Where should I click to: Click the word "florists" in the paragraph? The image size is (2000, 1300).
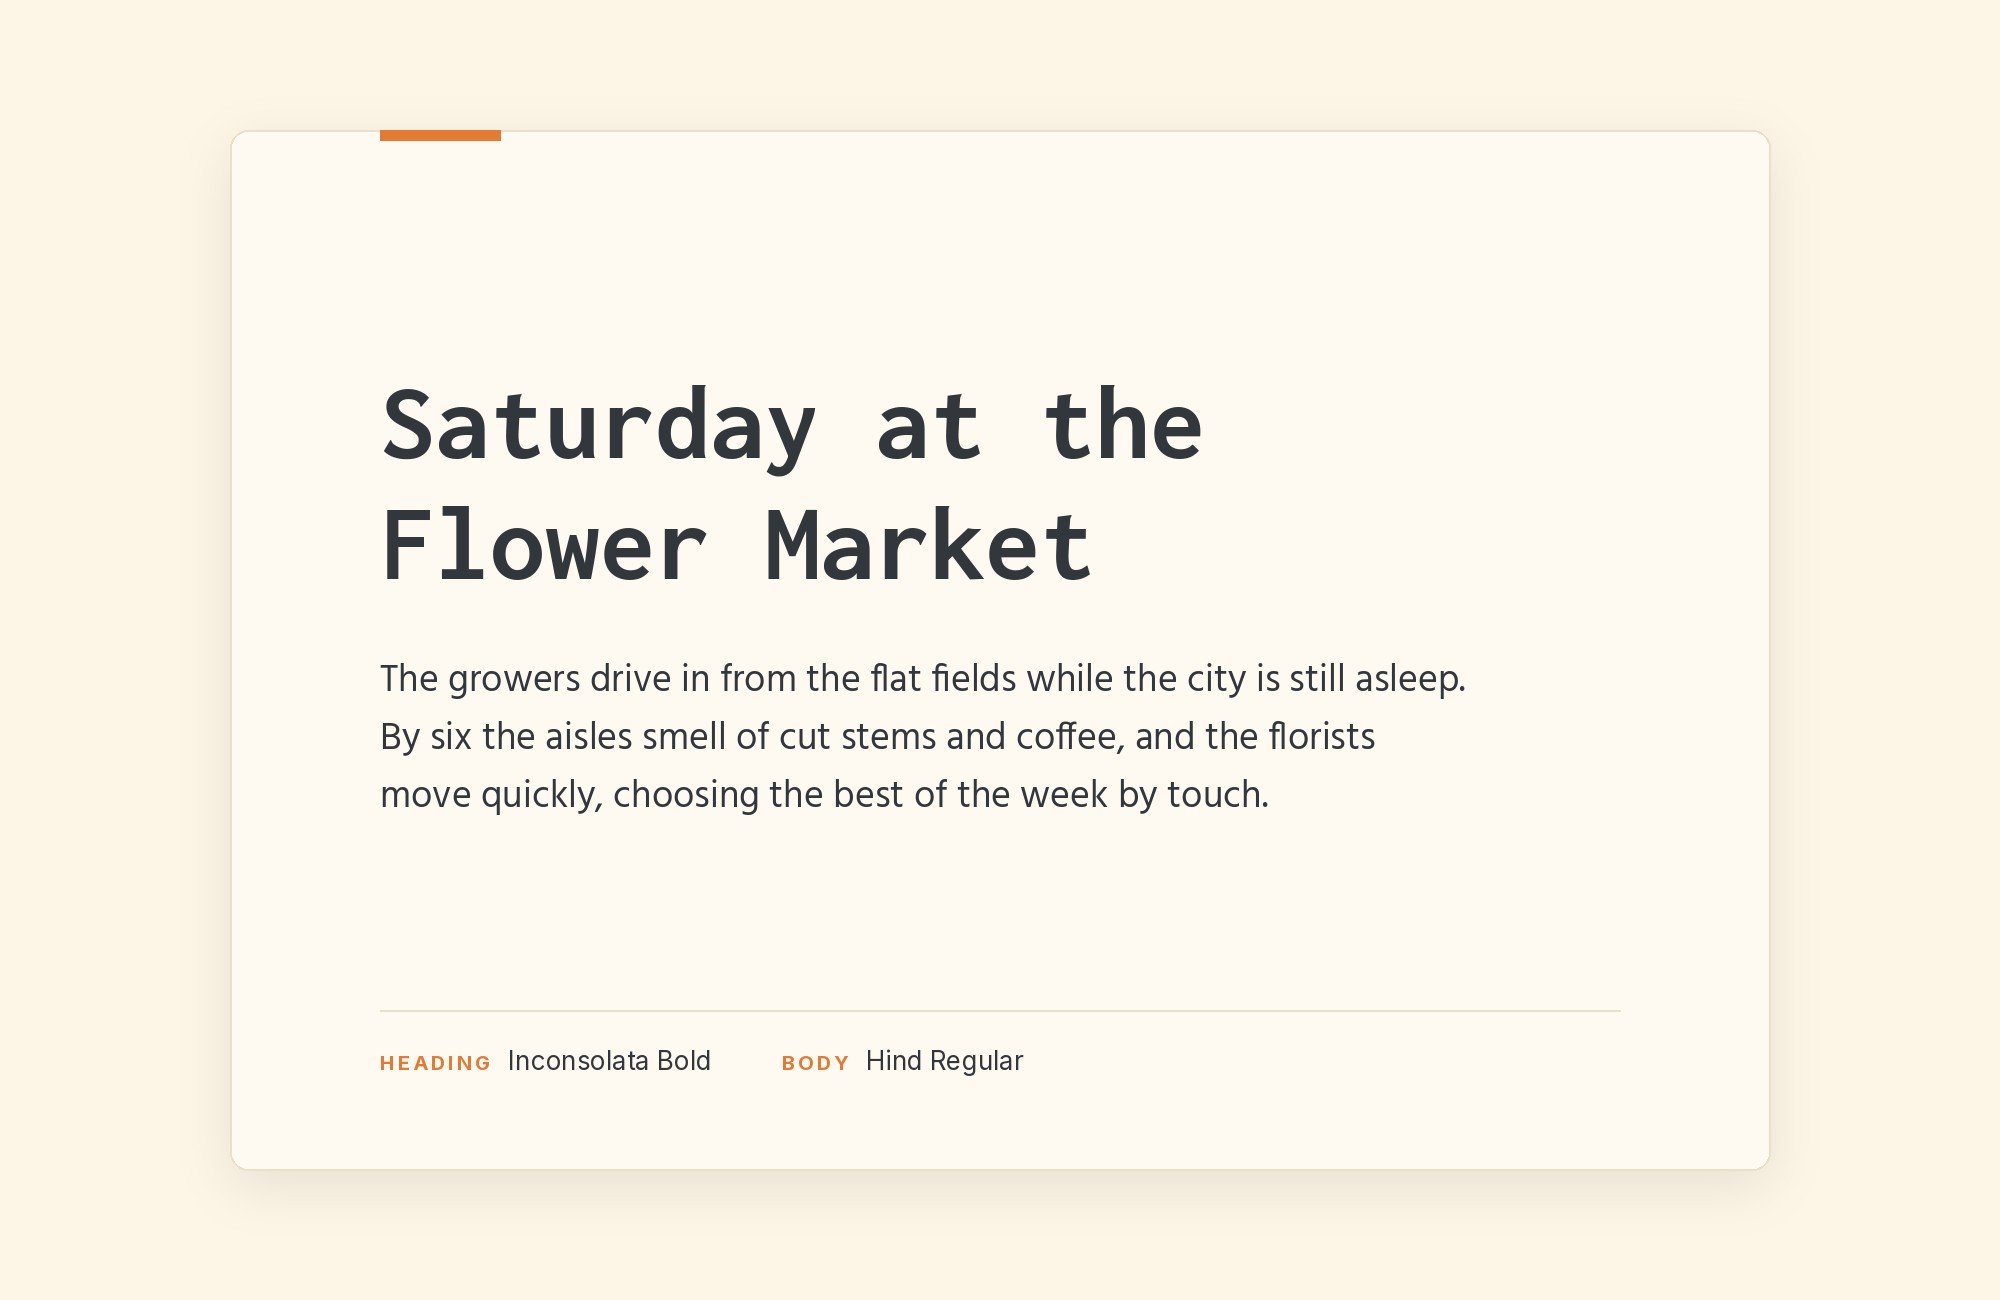1322,737
